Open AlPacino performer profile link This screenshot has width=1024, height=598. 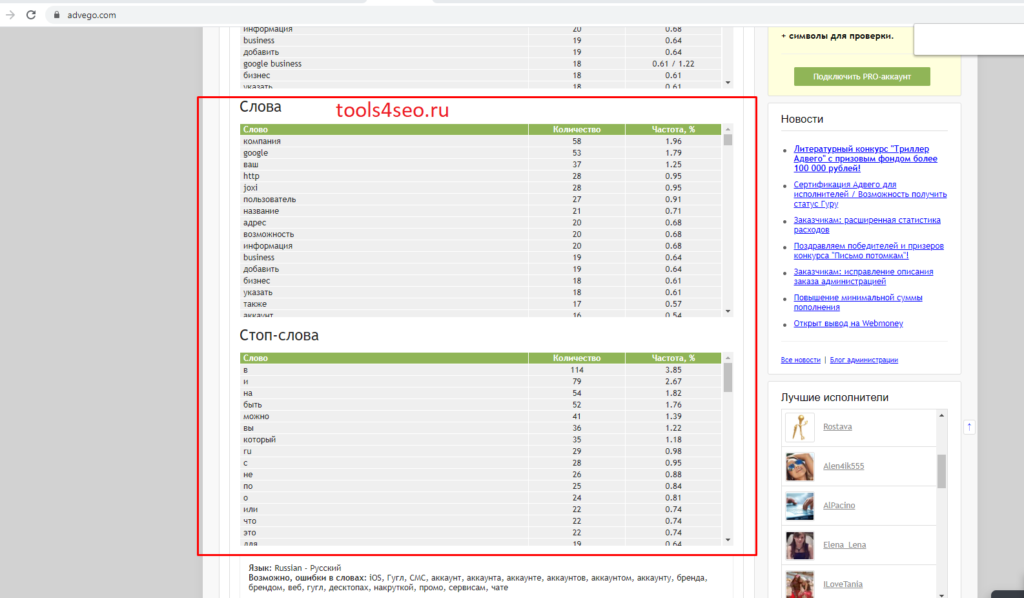click(x=839, y=505)
